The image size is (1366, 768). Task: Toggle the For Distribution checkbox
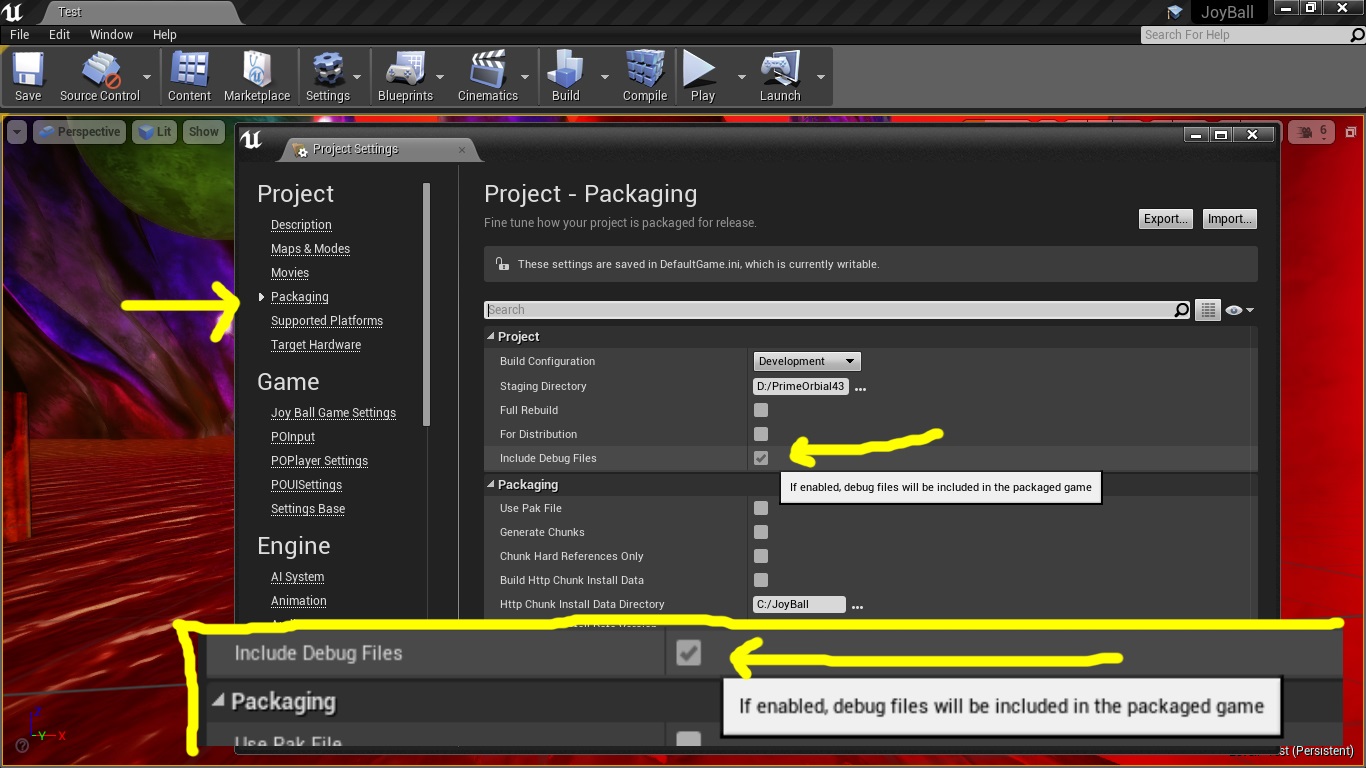[761, 434]
